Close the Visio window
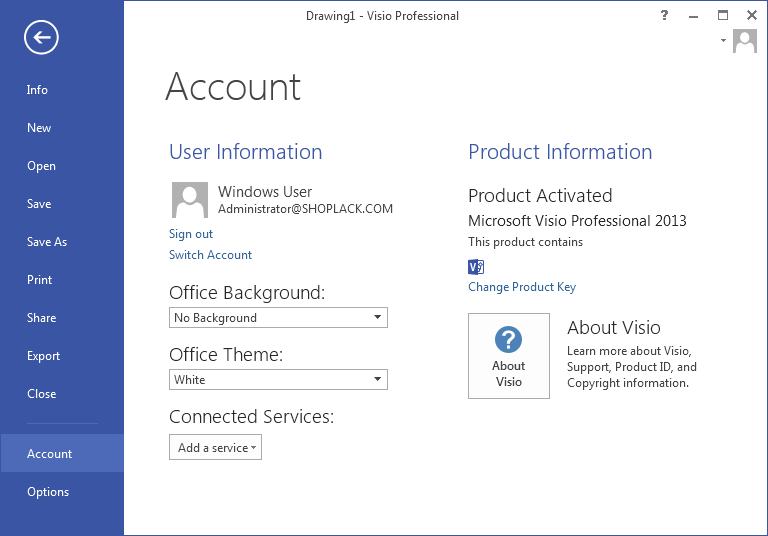 [752, 15]
